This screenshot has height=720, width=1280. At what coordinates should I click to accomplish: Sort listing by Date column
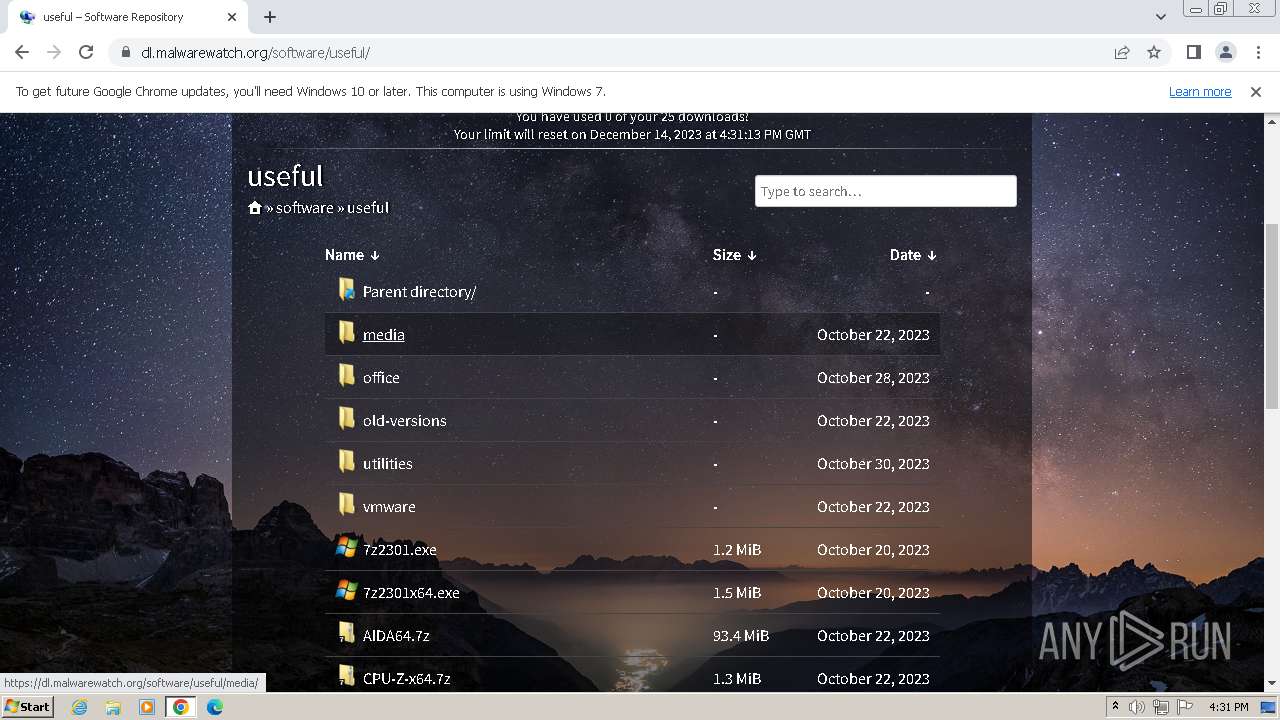point(913,255)
